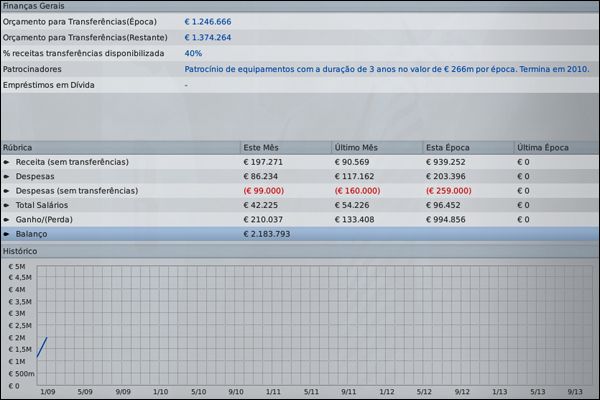Image resolution: width=600 pixels, height=400 pixels.
Task: Click the € 203.396 expenses cell
Action: [446, 176]
